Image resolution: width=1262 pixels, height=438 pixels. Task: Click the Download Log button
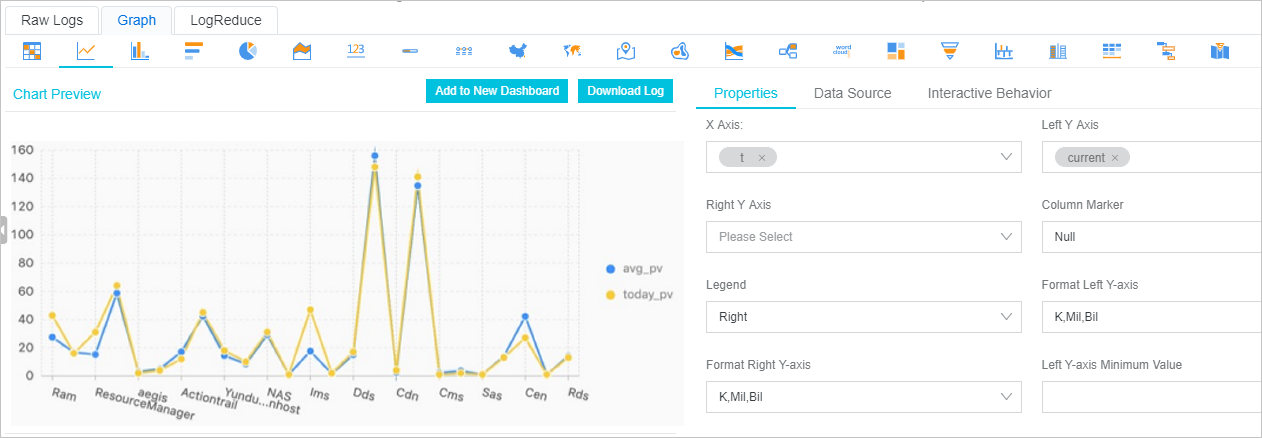tap(625, 91)
